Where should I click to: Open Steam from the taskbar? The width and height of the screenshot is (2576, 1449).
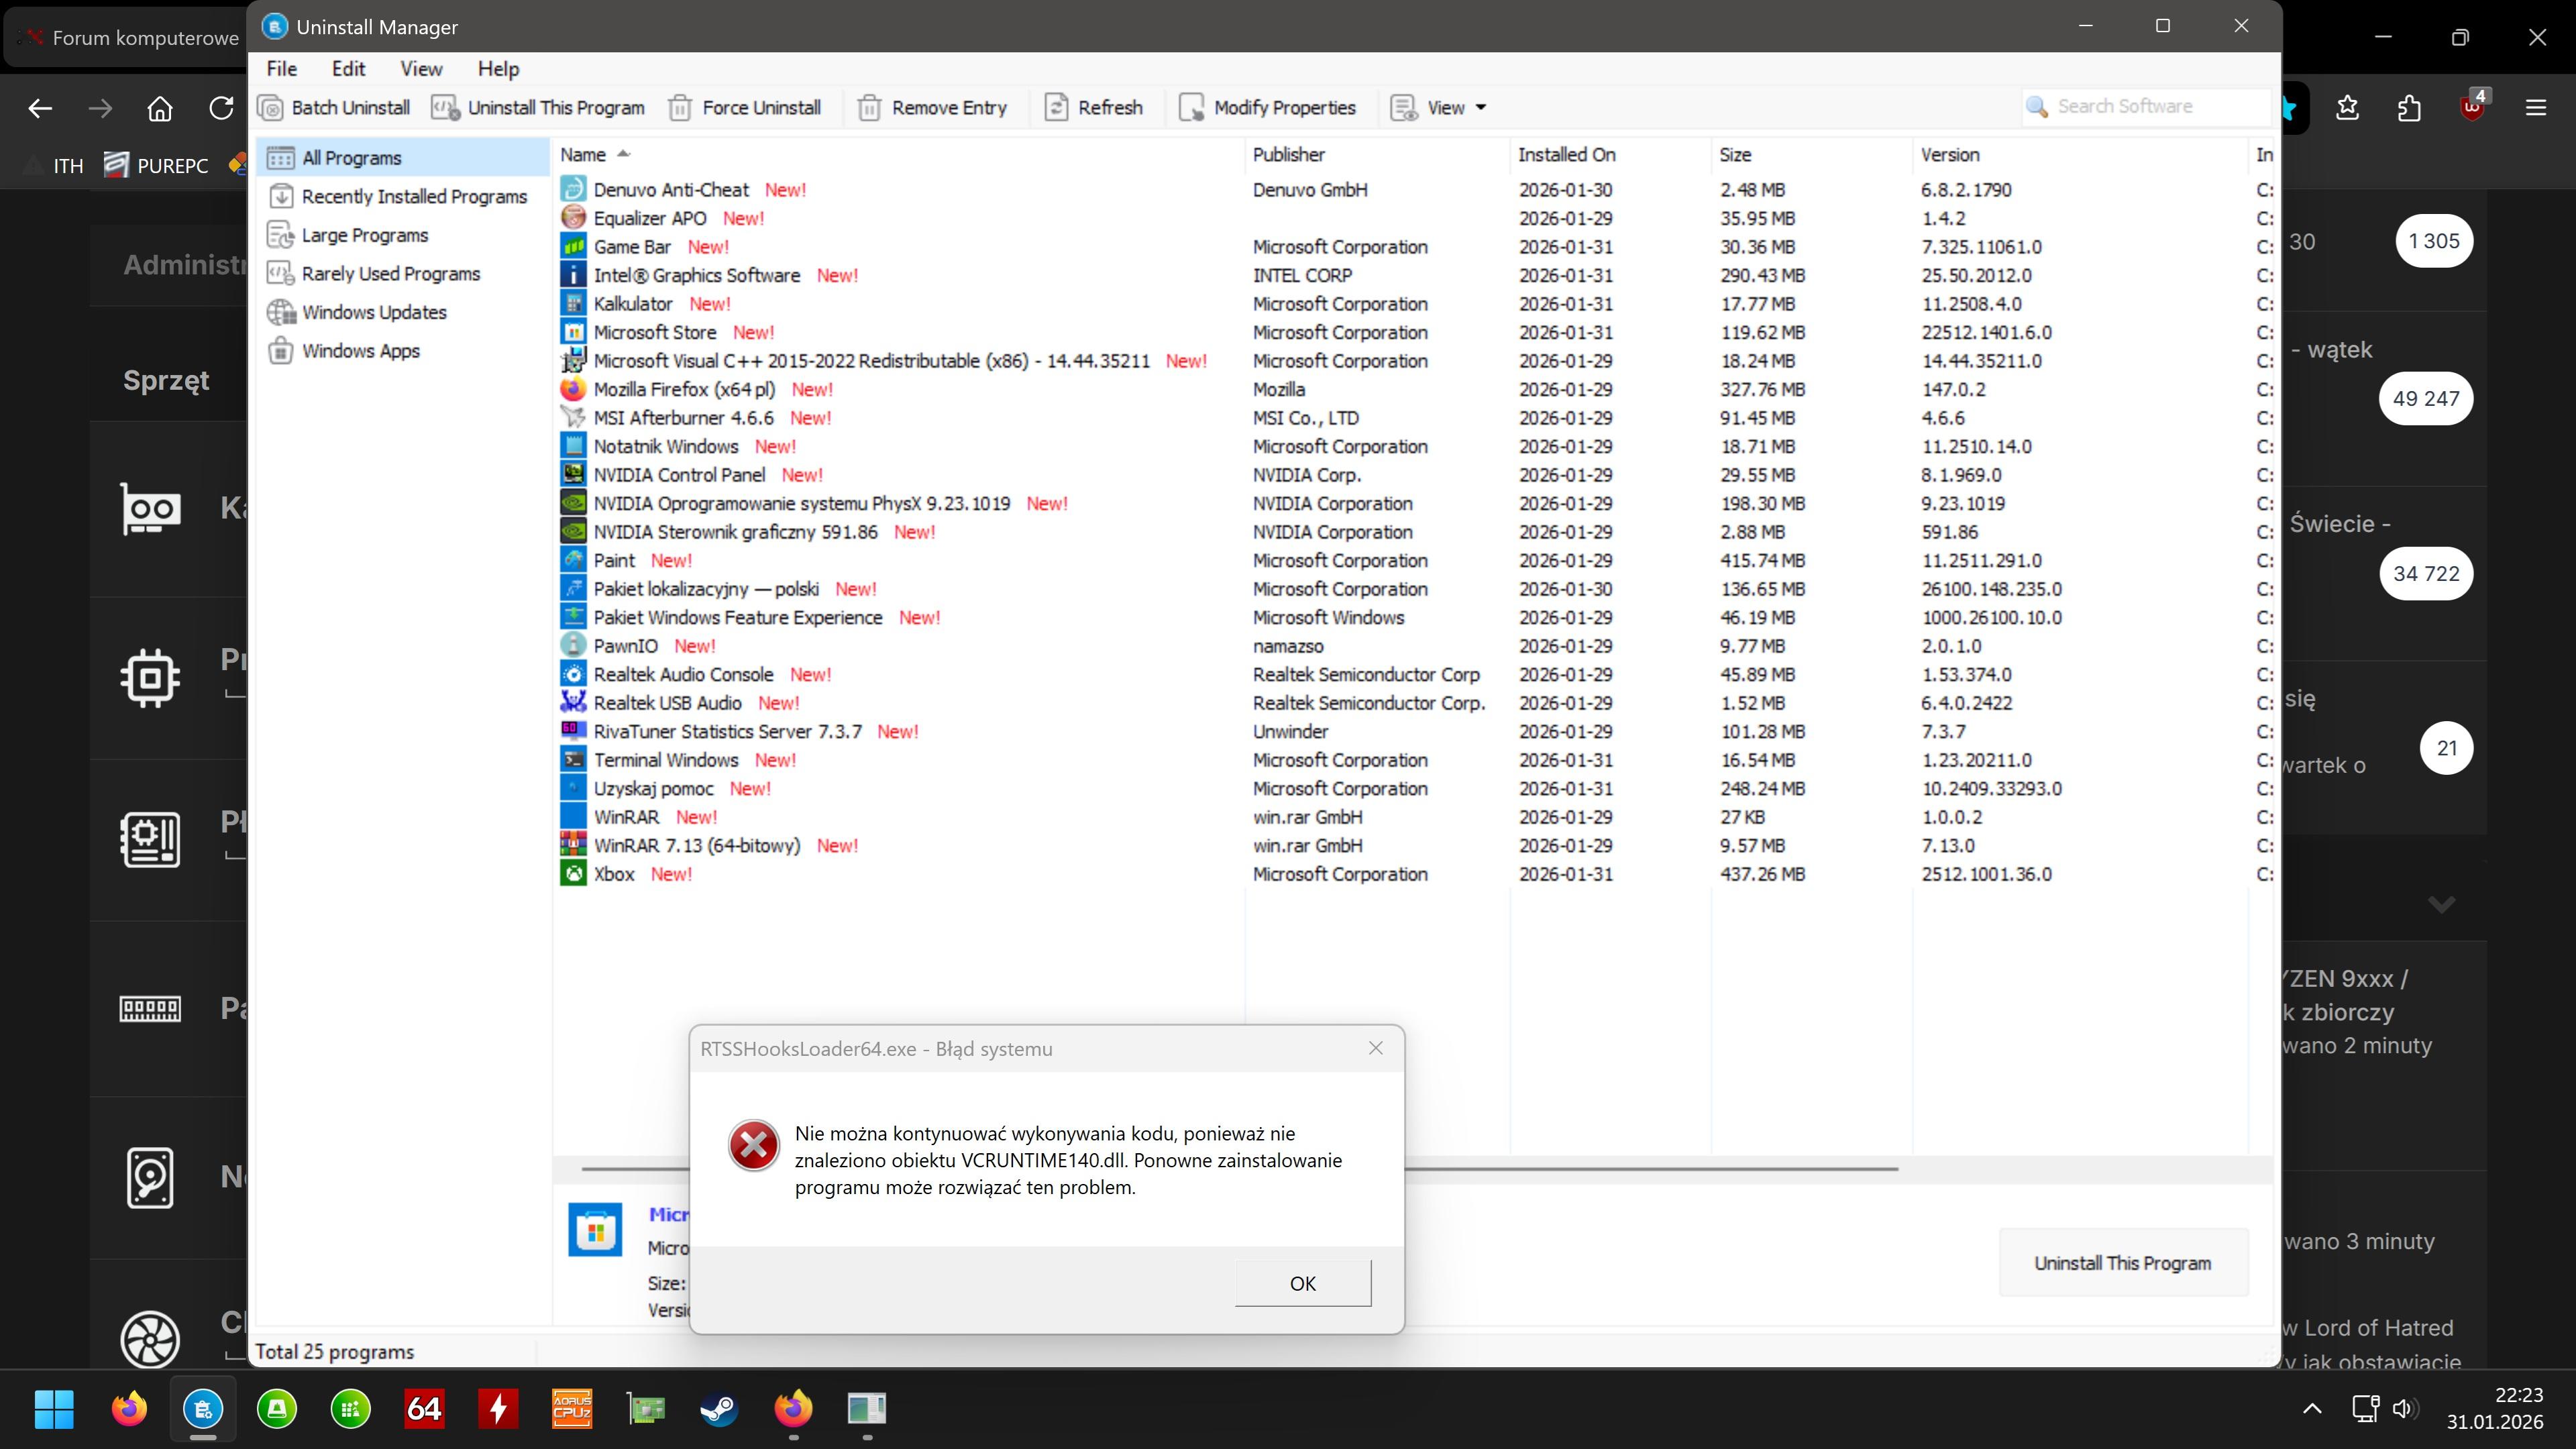[x=718, y=1410]
